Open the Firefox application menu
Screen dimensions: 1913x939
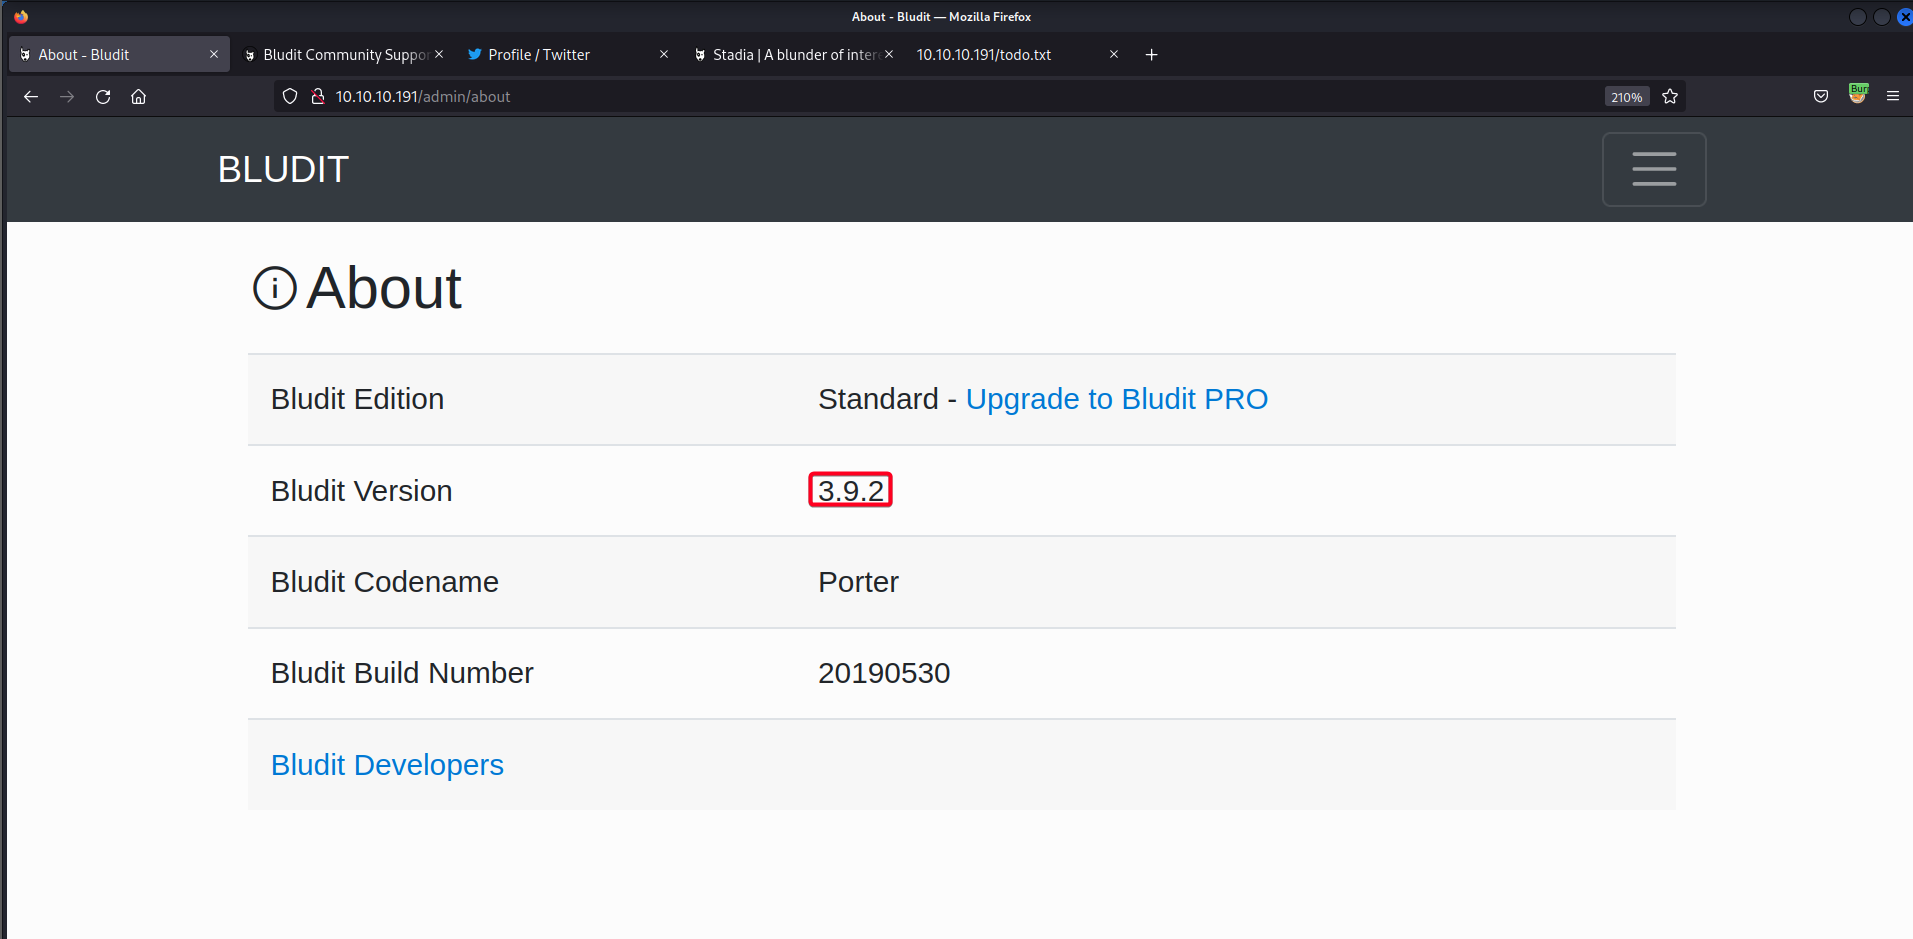point(1893,97)
